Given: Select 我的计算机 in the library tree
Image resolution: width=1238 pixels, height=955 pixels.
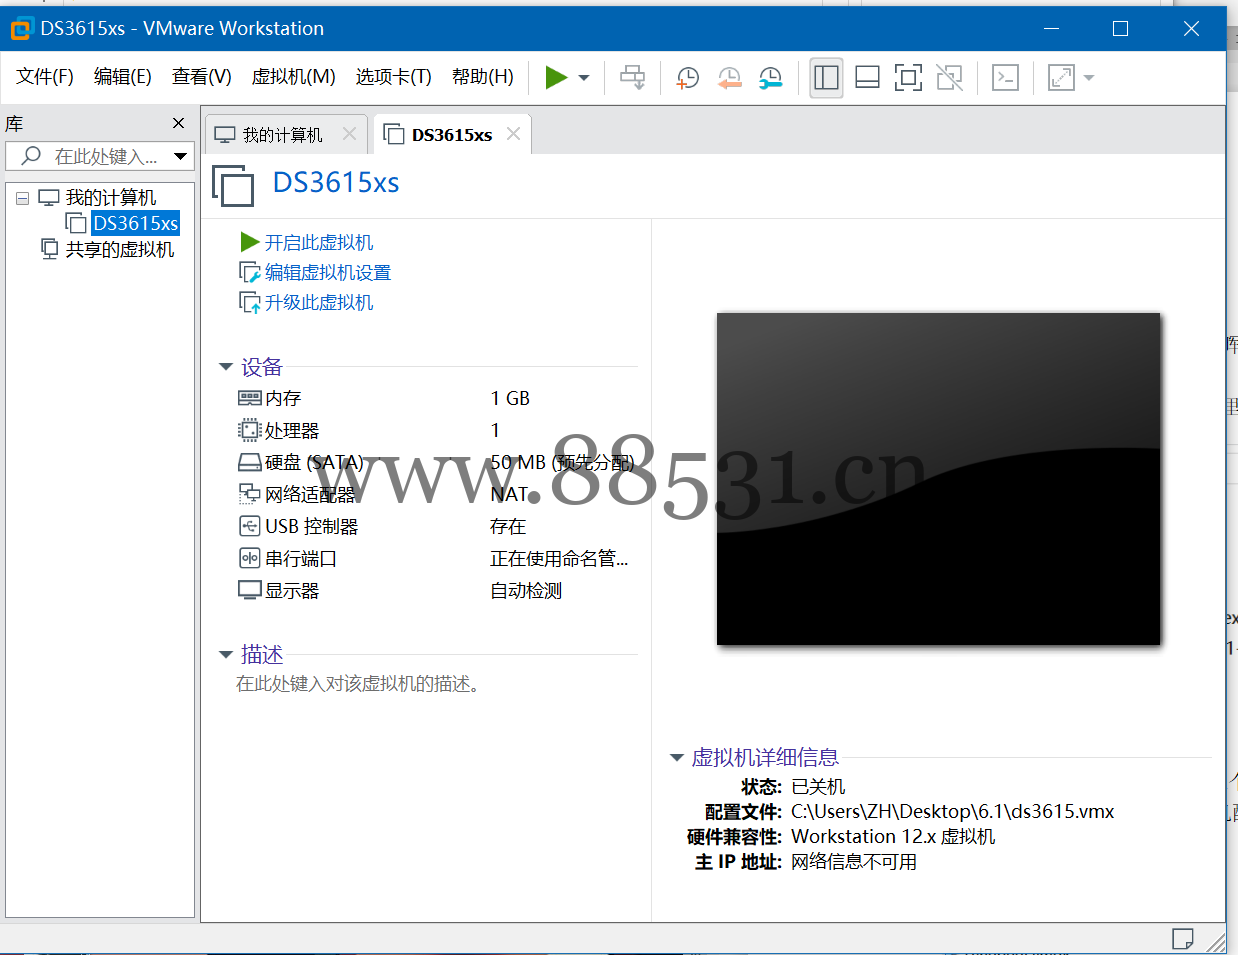Looking at the screenshot, I should (110, 198).
